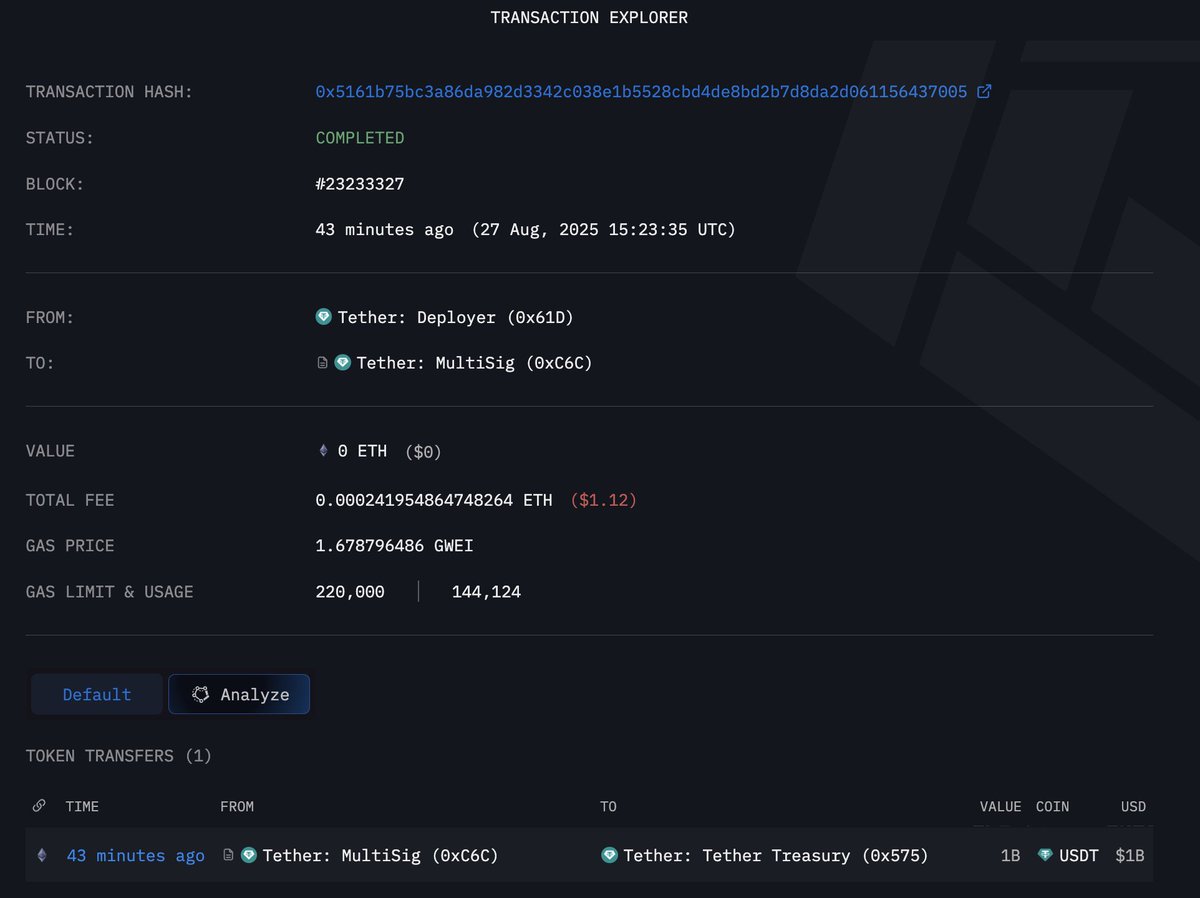Switch to the Analyze tab
Image resolution: width=1200 pixels, height=898 pixels.
(239, 694)
